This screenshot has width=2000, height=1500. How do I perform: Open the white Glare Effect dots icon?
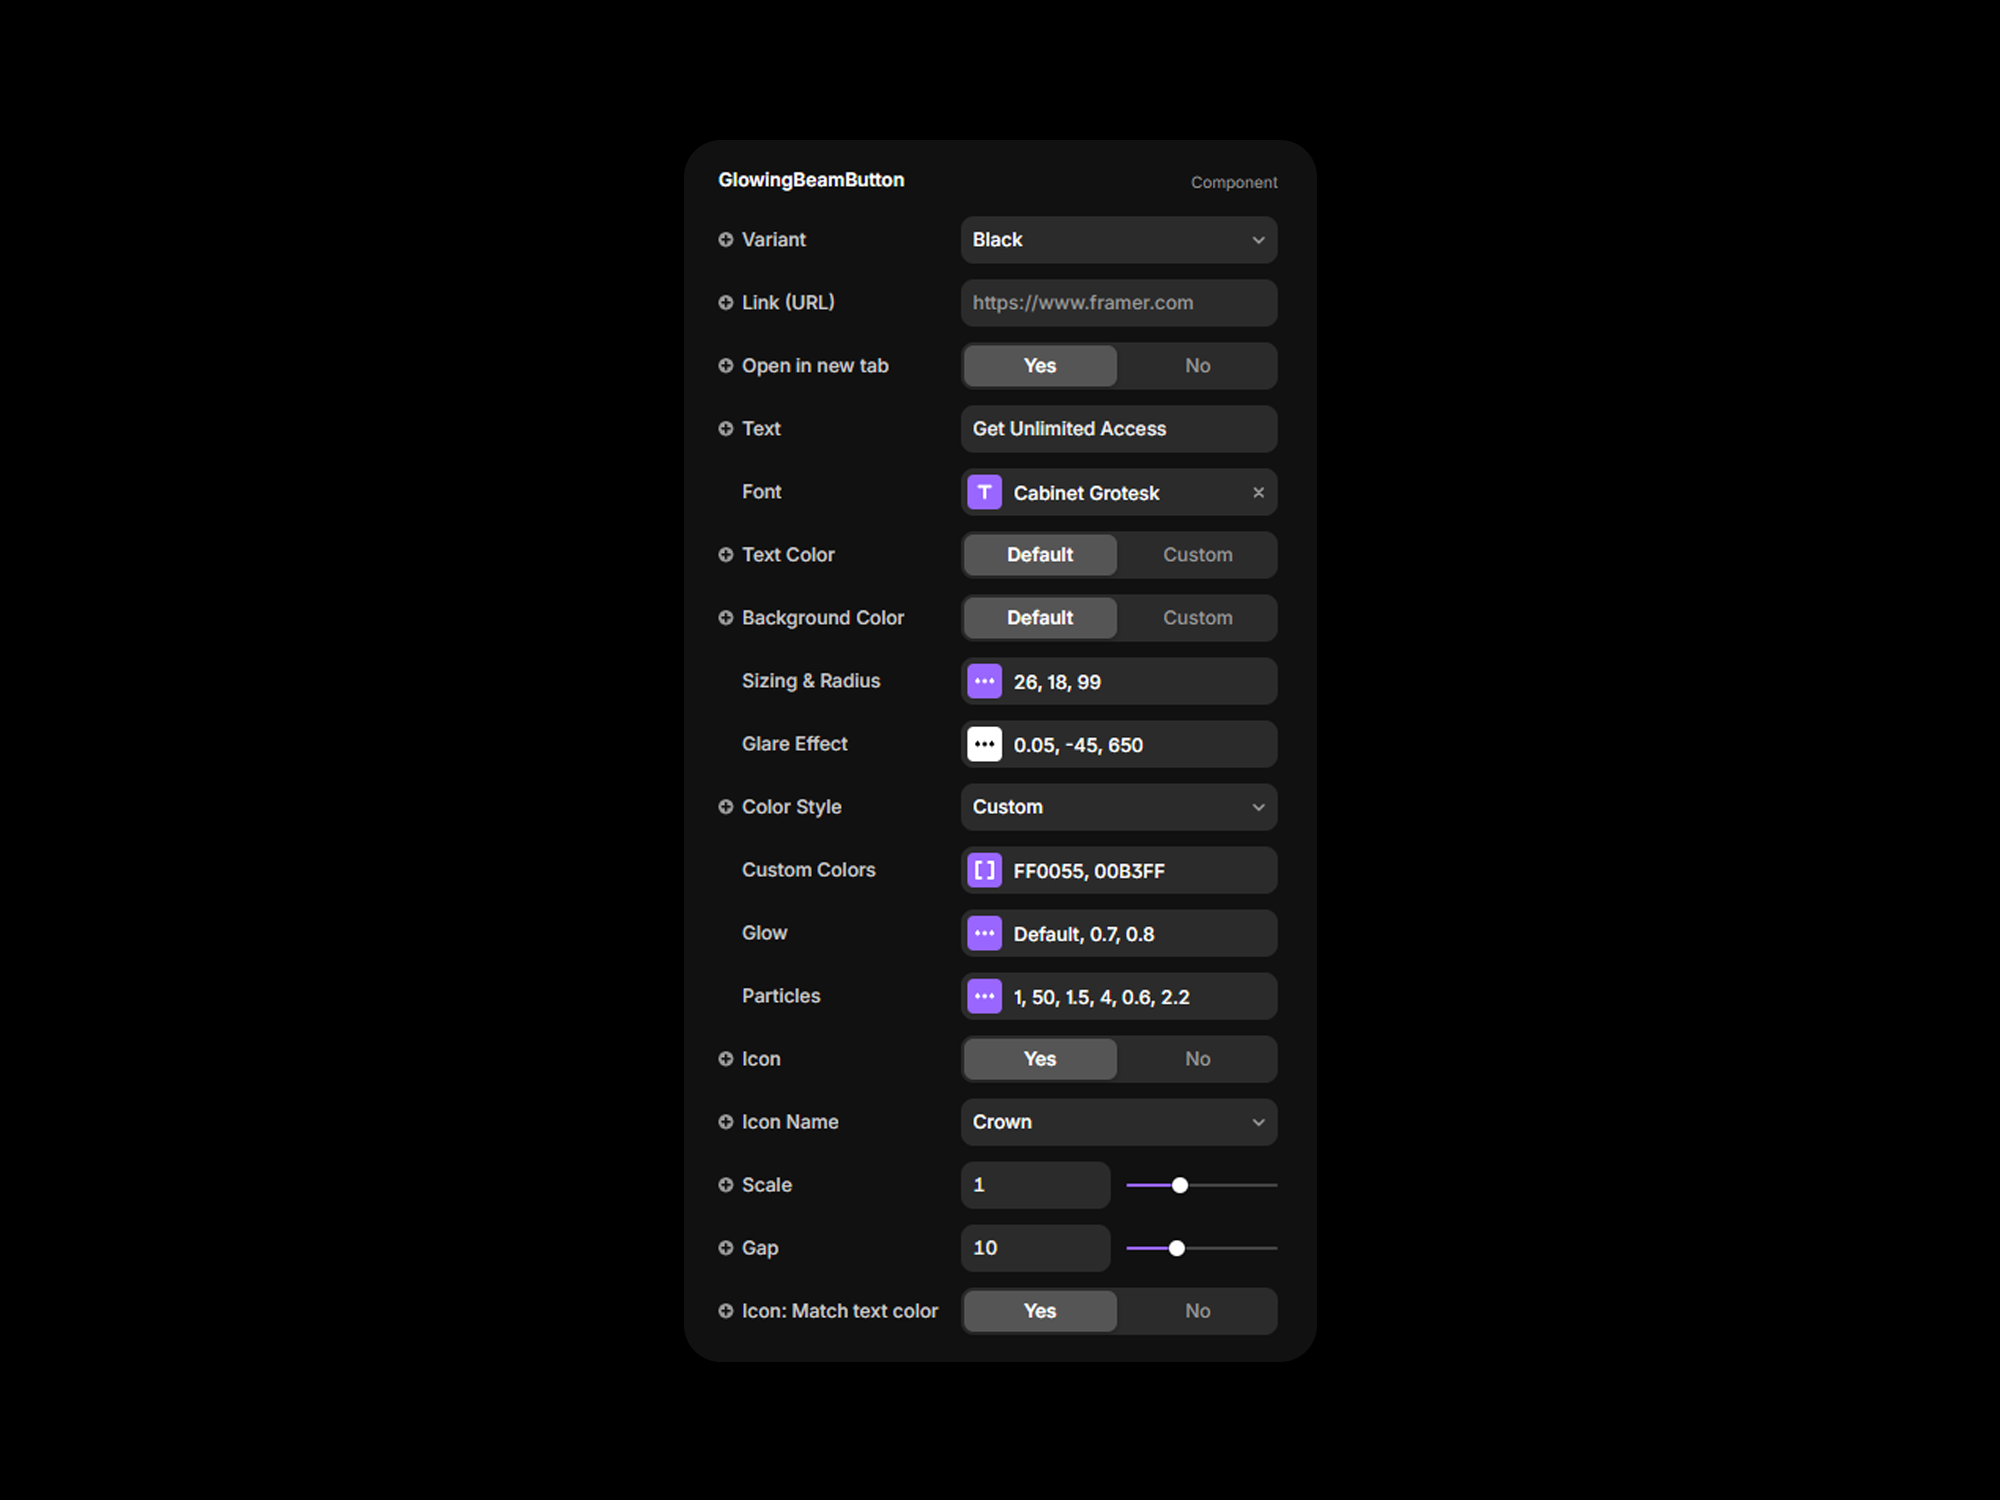tap(984, 744)
